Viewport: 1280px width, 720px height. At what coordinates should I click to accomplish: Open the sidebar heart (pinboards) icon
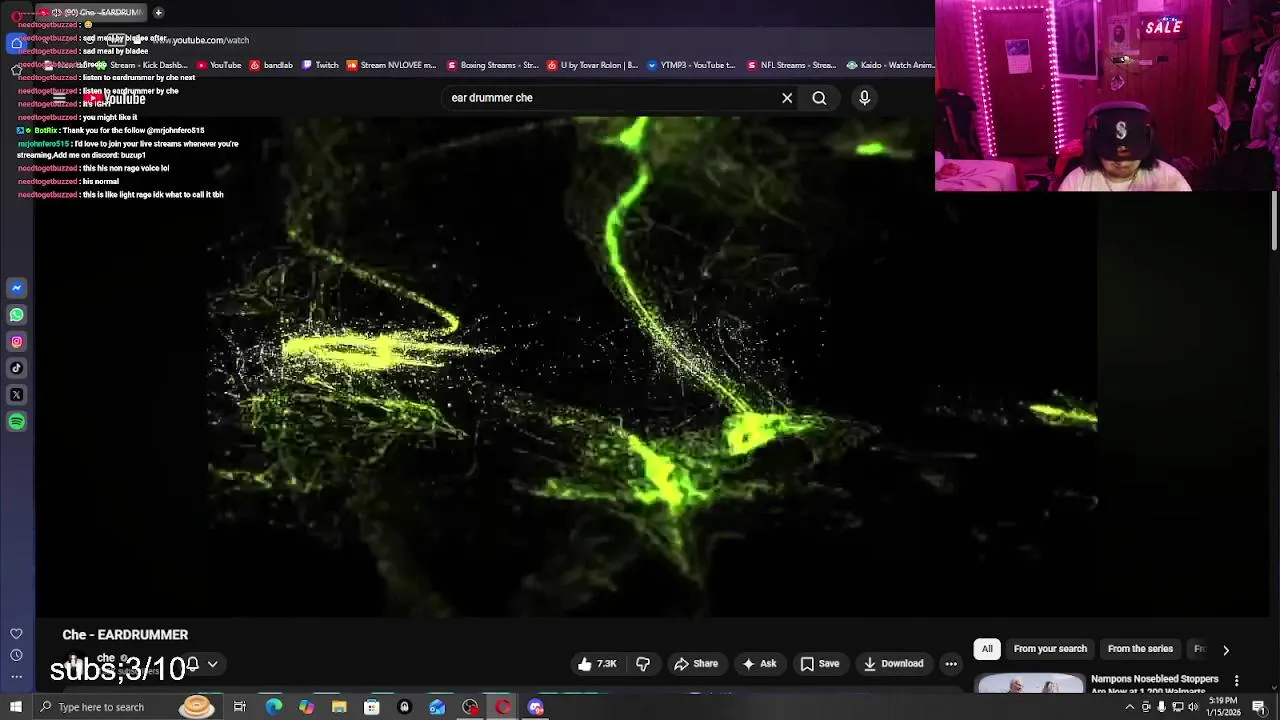[x=16, y=634]
